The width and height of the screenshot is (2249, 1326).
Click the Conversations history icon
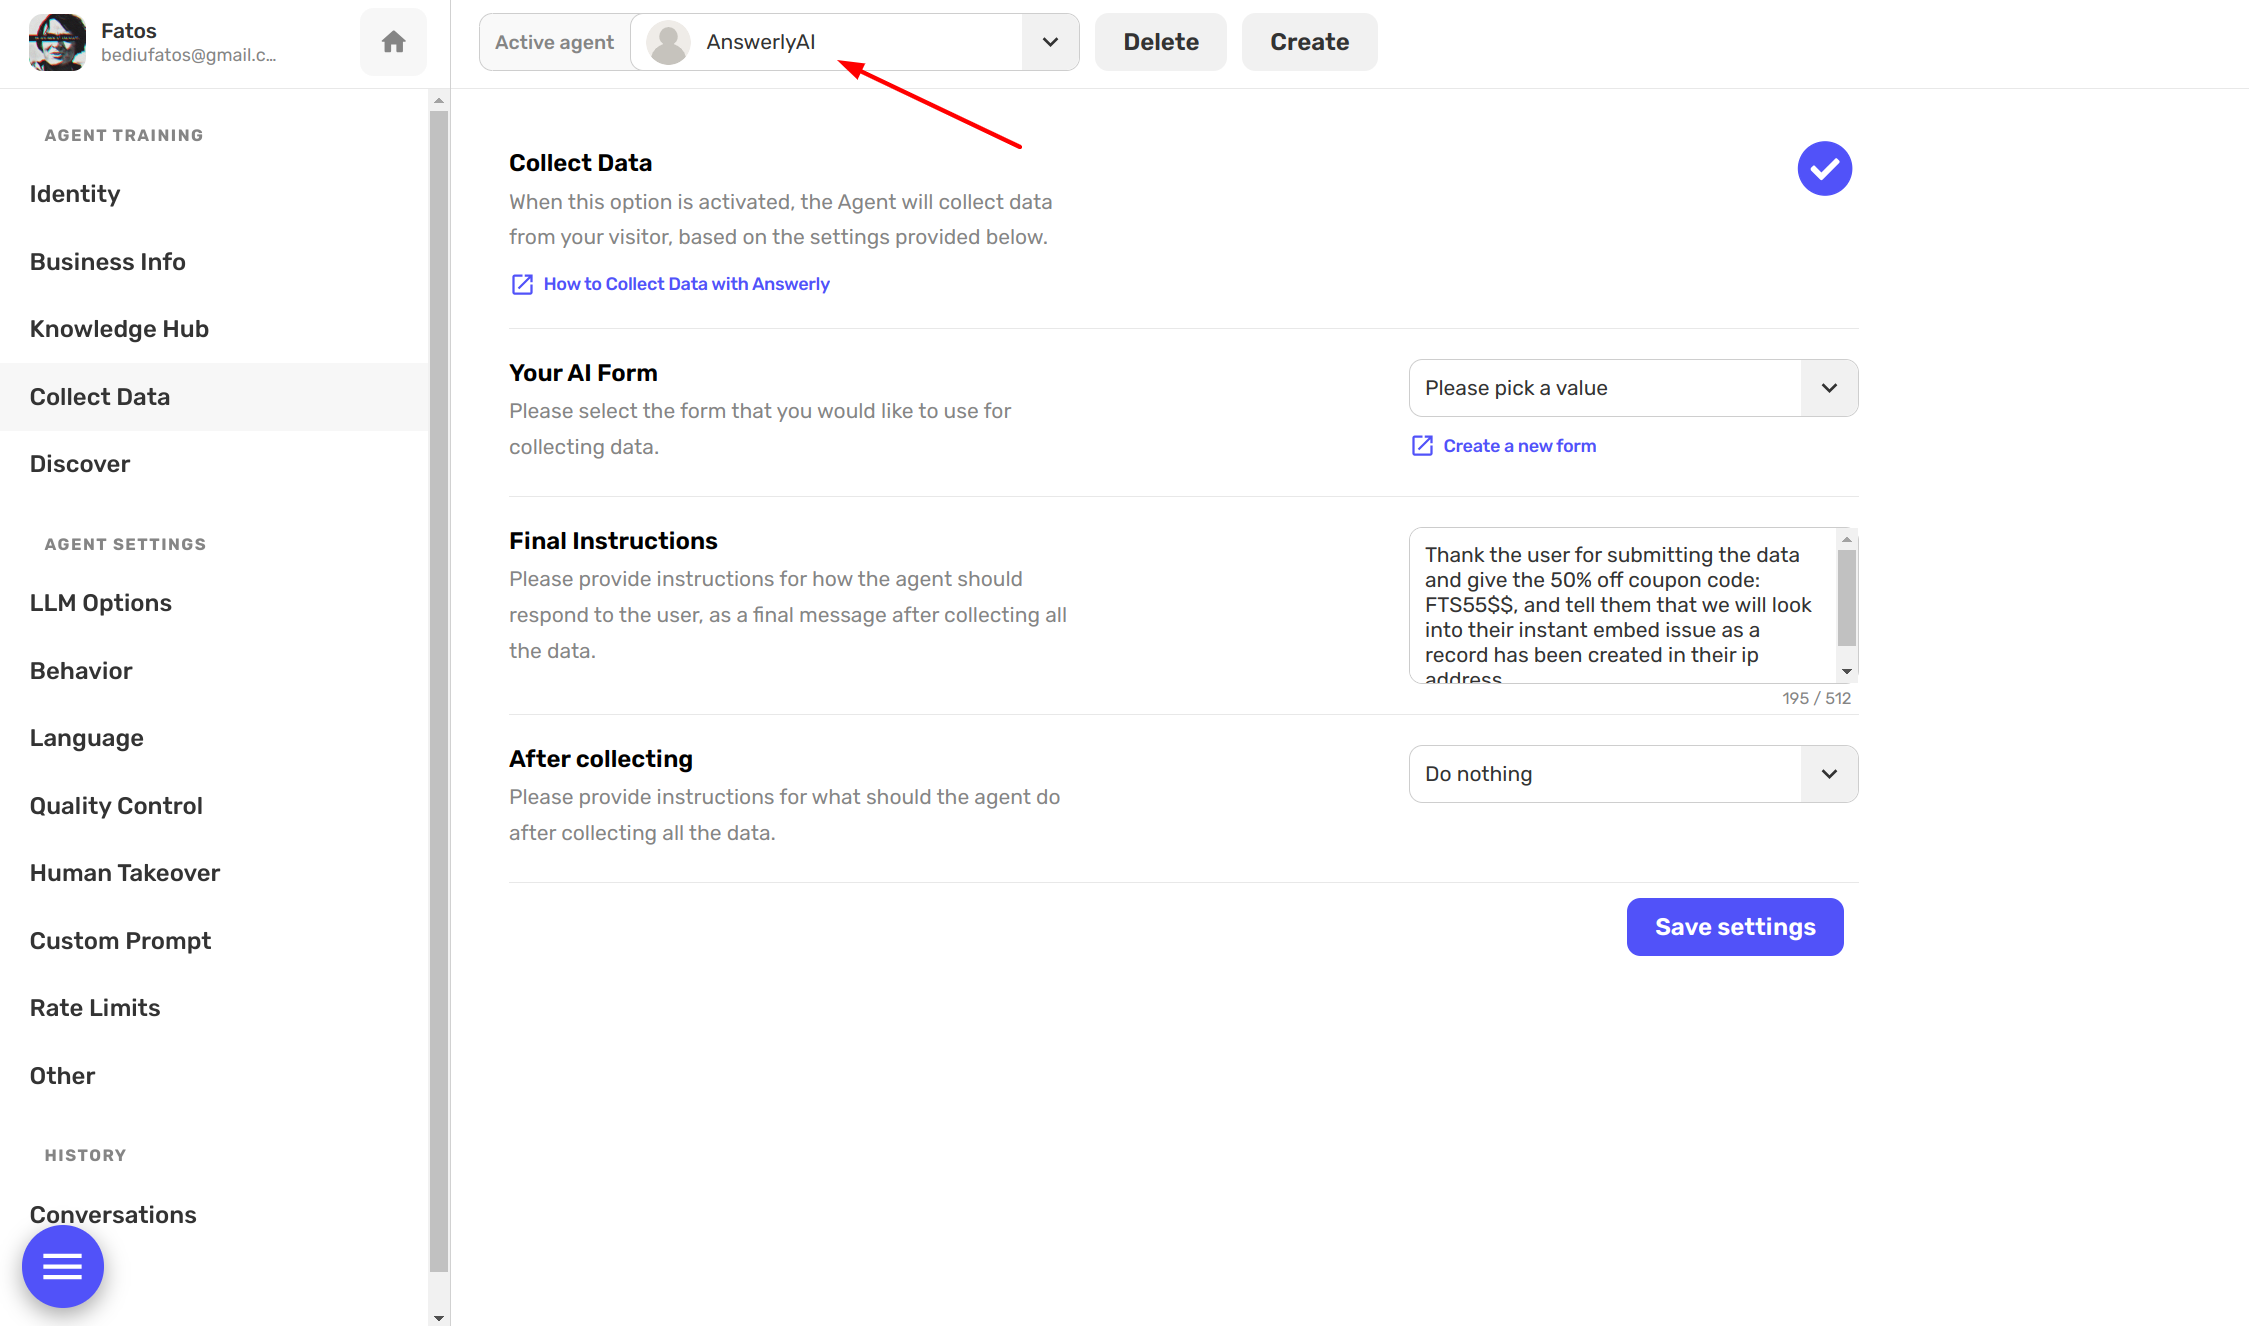click(x=114, y=1216)
